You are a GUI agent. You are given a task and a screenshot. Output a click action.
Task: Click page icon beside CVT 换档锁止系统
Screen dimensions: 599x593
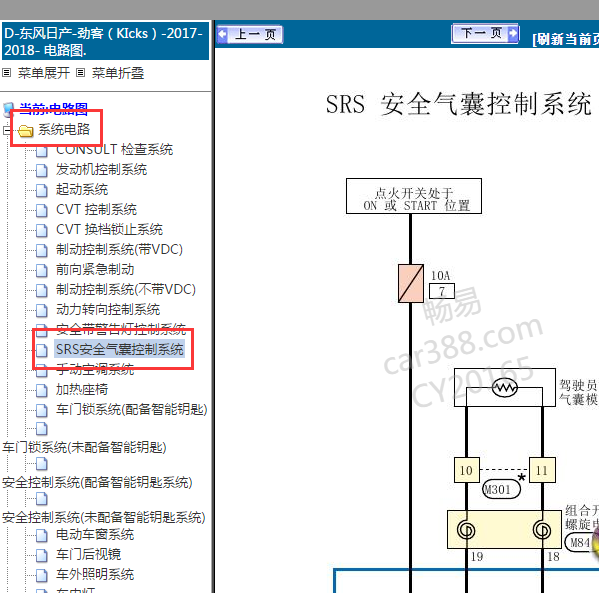pyautogui.click(x=42, y=230)
